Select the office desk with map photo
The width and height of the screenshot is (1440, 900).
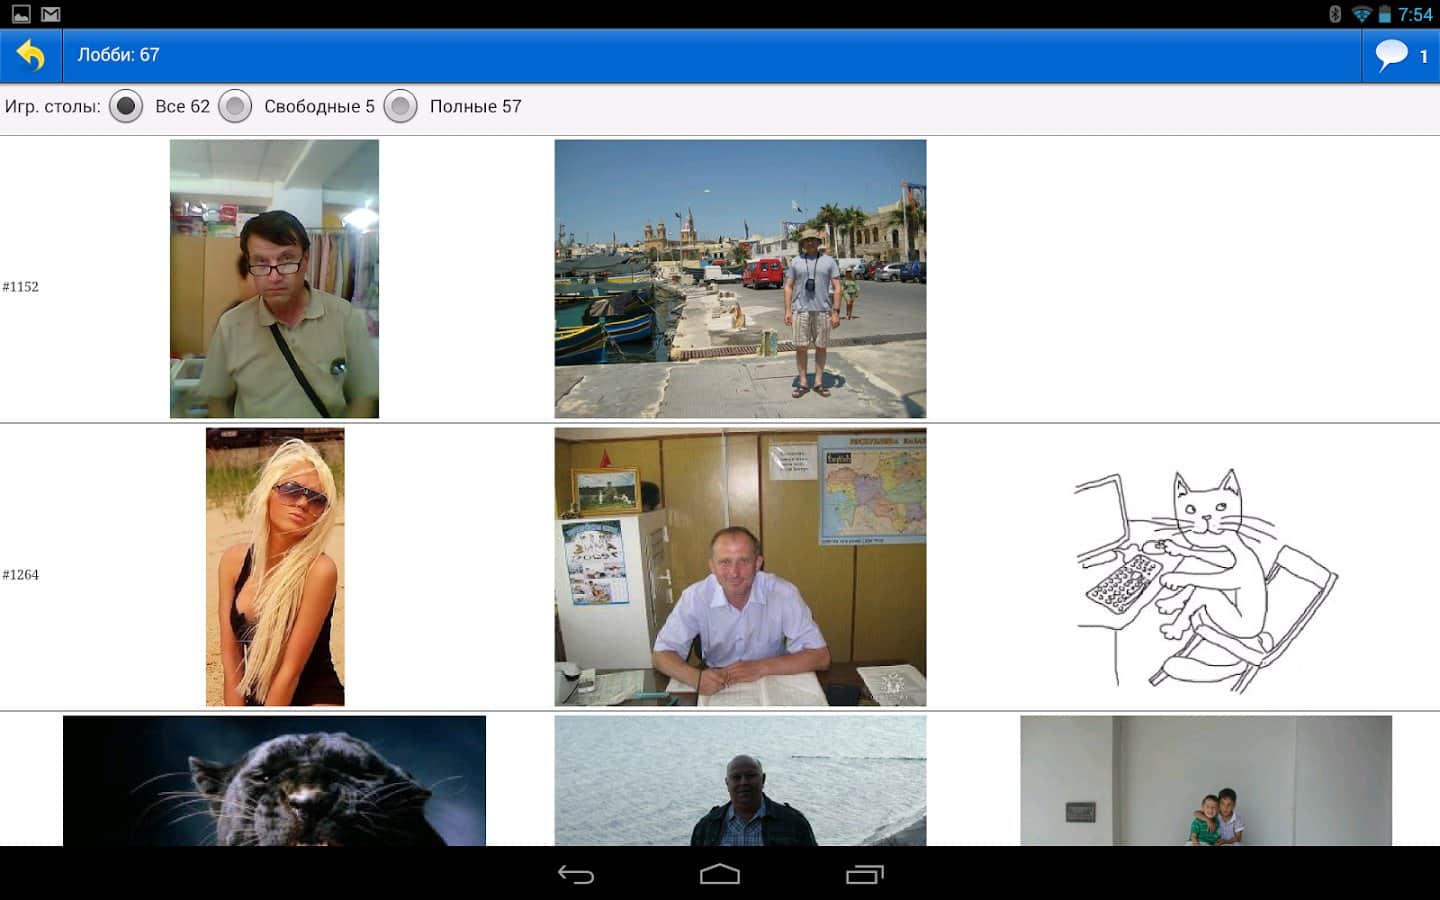[740, 567]
